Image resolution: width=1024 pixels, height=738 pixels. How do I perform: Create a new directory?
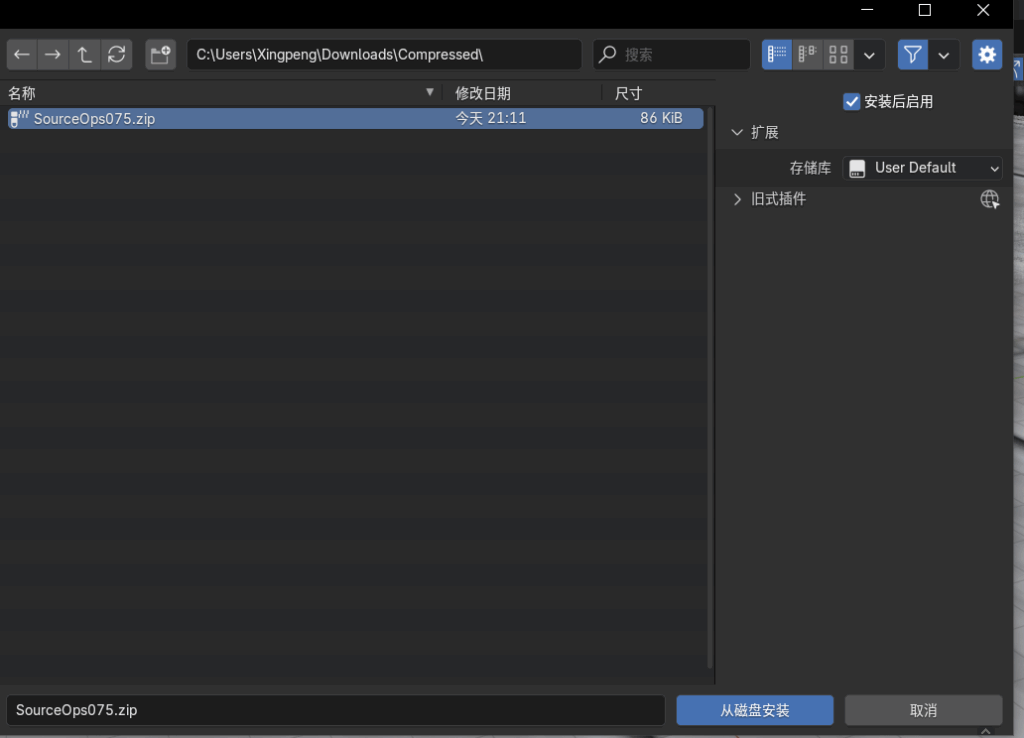[x=161, y=54]
